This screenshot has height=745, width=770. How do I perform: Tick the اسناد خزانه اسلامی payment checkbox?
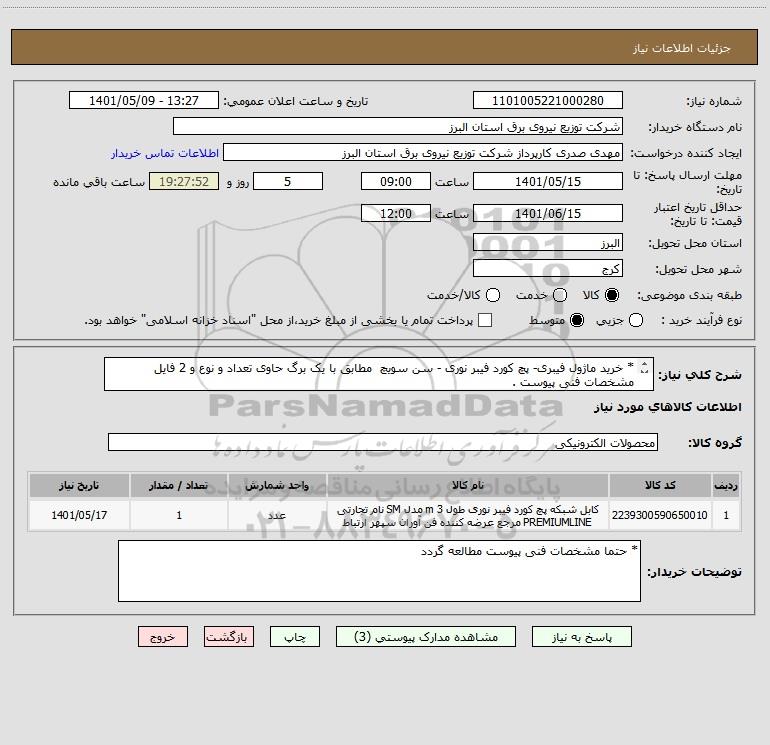[x=485, y=320]
